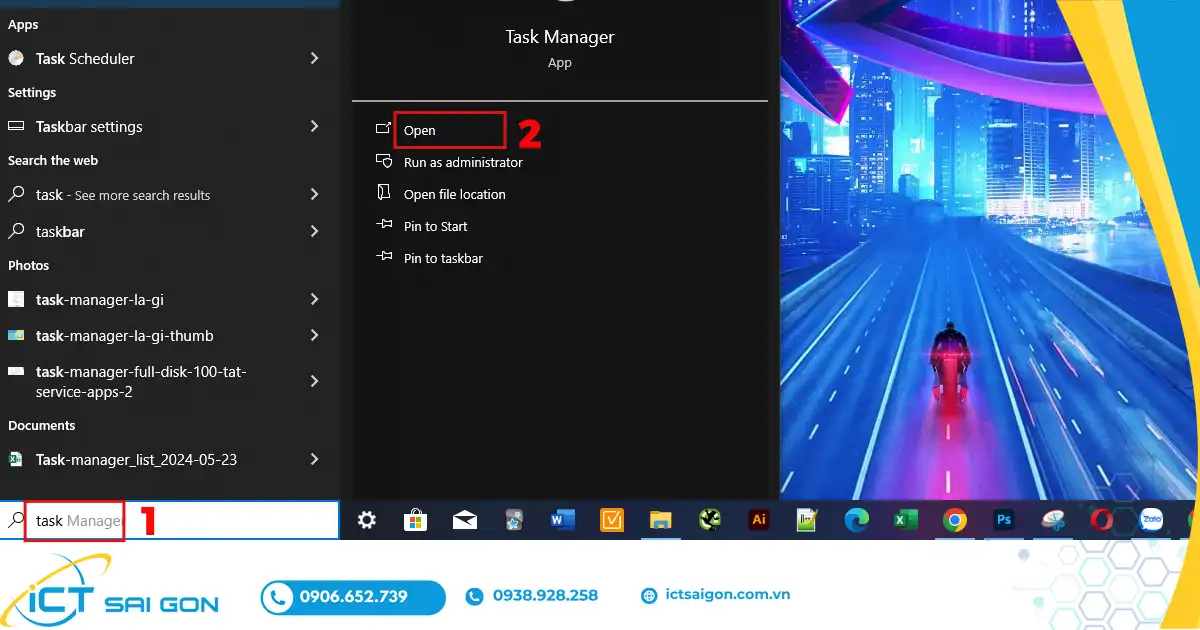The image size is (1200, 630).
Task: Click the Run as administrator shield icon
Action: (383, 161)
